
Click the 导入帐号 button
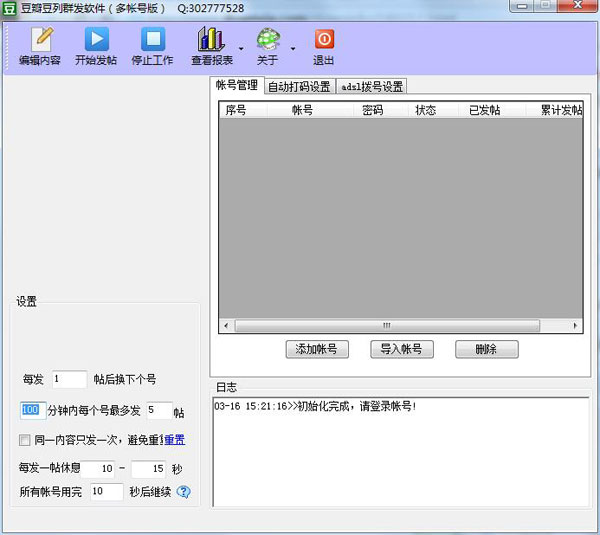pos(402,349)
